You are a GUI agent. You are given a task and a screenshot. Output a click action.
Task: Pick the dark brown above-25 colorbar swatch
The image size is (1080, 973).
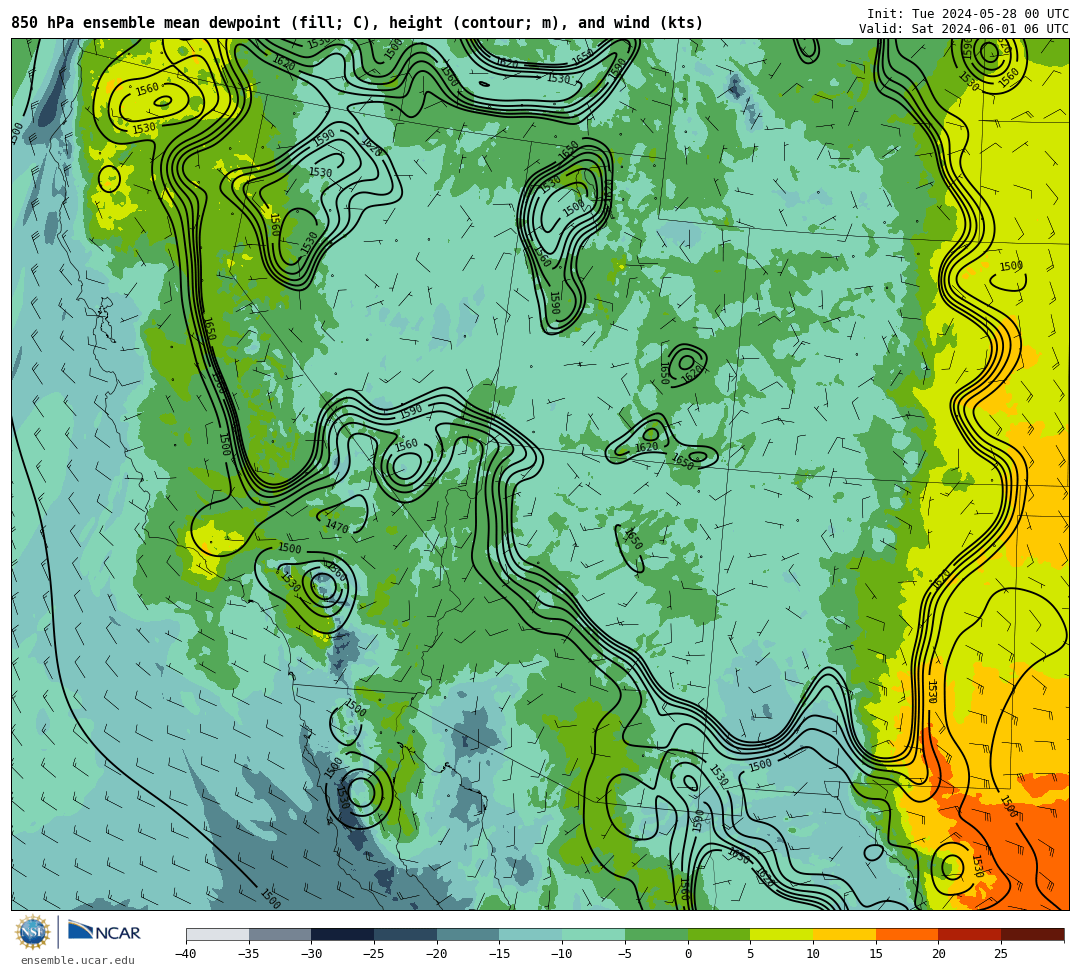(1032, 934)
